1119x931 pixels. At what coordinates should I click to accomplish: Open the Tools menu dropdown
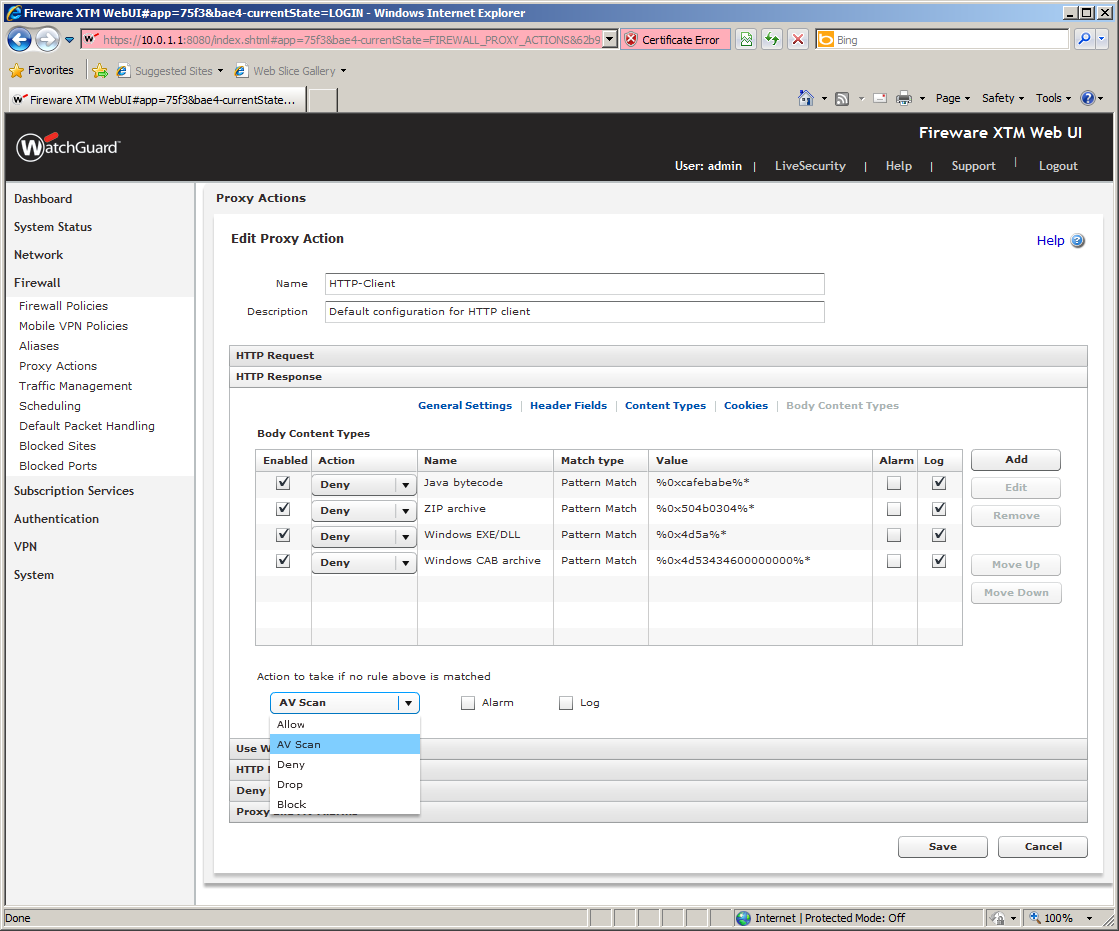click(x=1053, y=98)
